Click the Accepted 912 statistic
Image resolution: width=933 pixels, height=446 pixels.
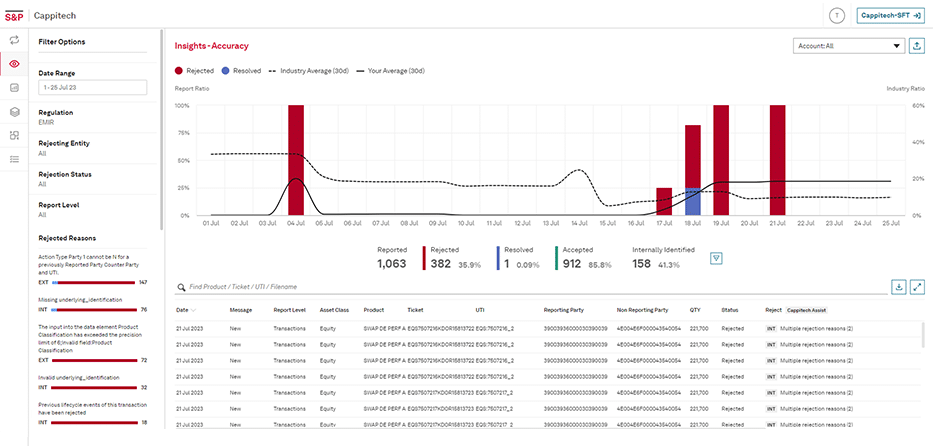tap(584, 258)
